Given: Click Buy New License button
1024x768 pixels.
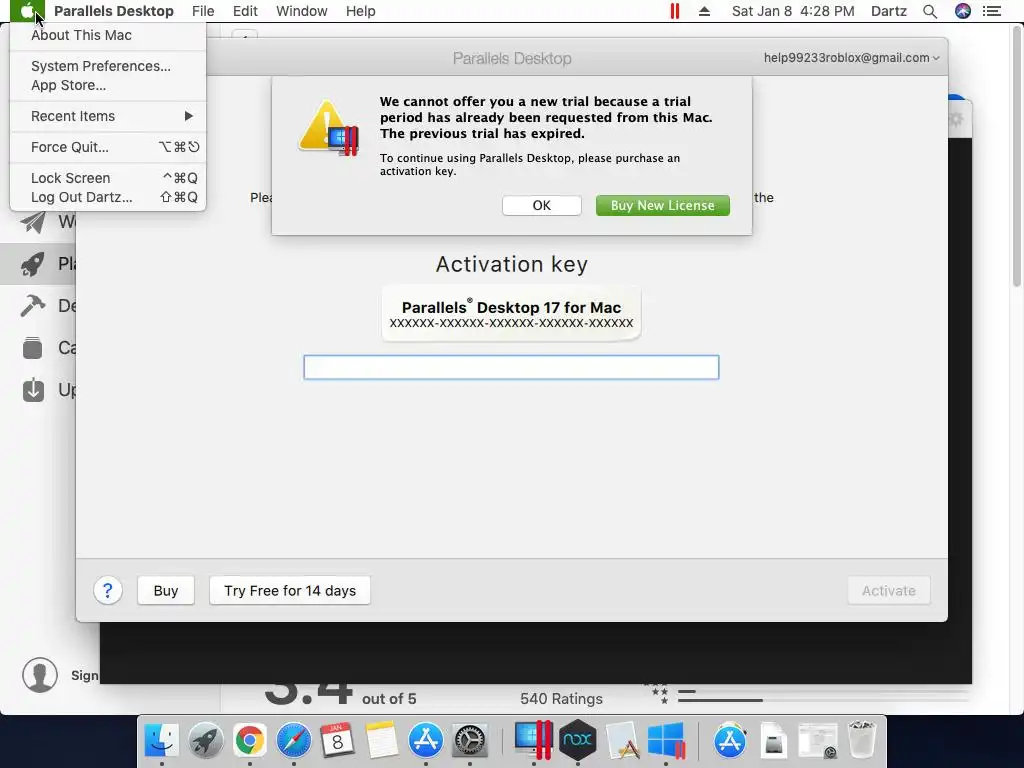Looking at the screenshot, I should pyautogui.click(x=662, y=205).
